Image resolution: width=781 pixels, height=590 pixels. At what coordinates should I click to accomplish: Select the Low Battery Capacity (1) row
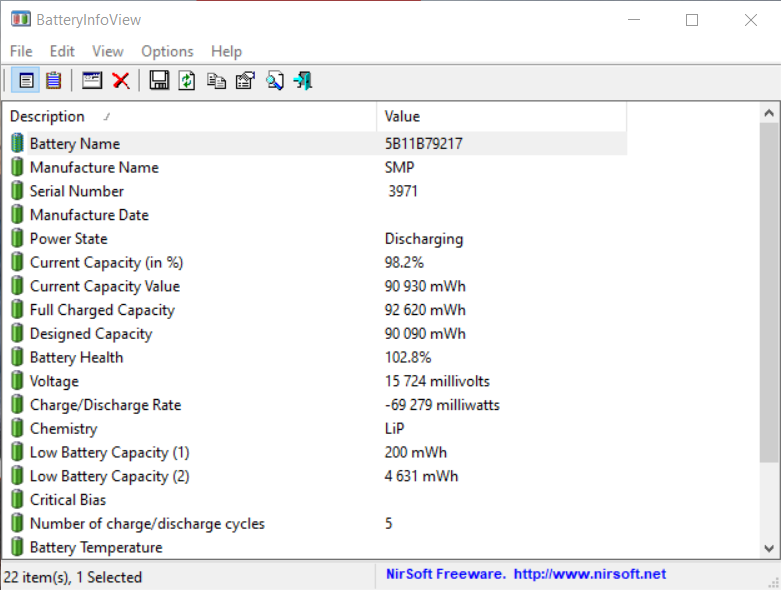click(x=318, y=452)
